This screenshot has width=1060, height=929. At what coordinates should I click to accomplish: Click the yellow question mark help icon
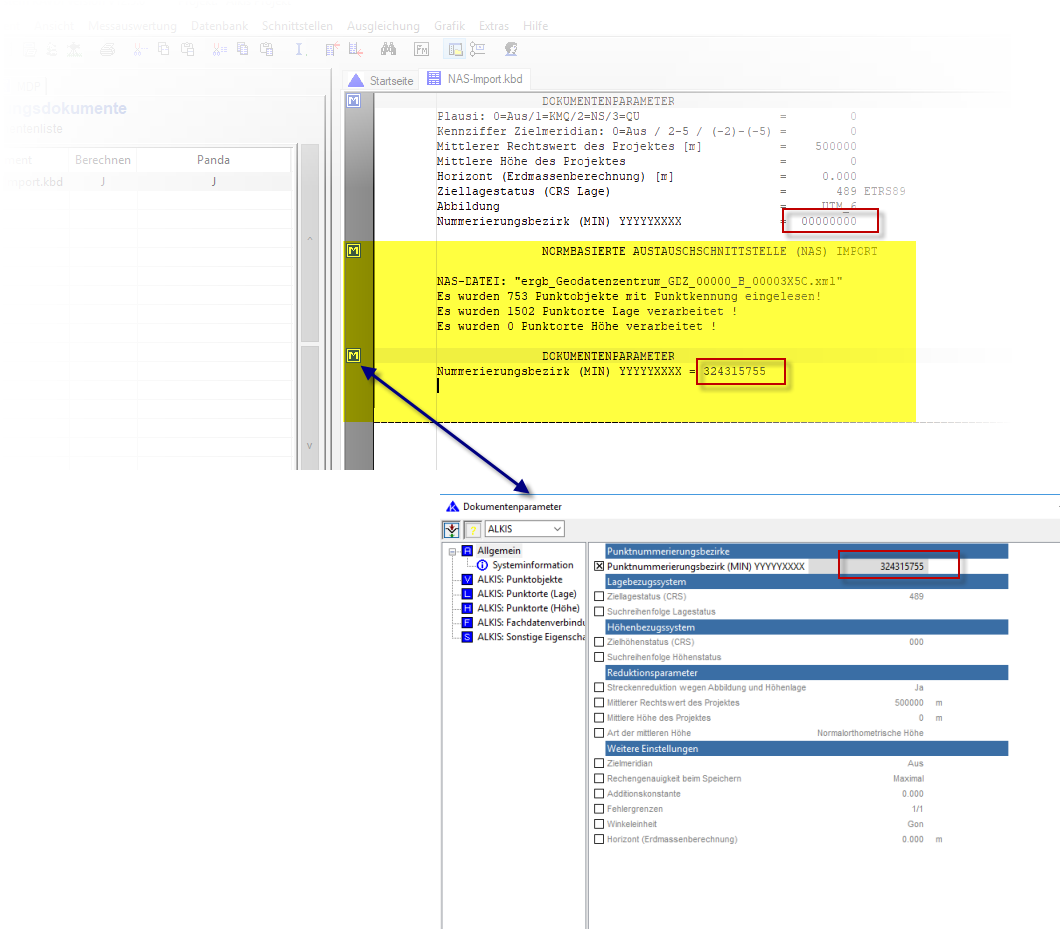(473, 529)
